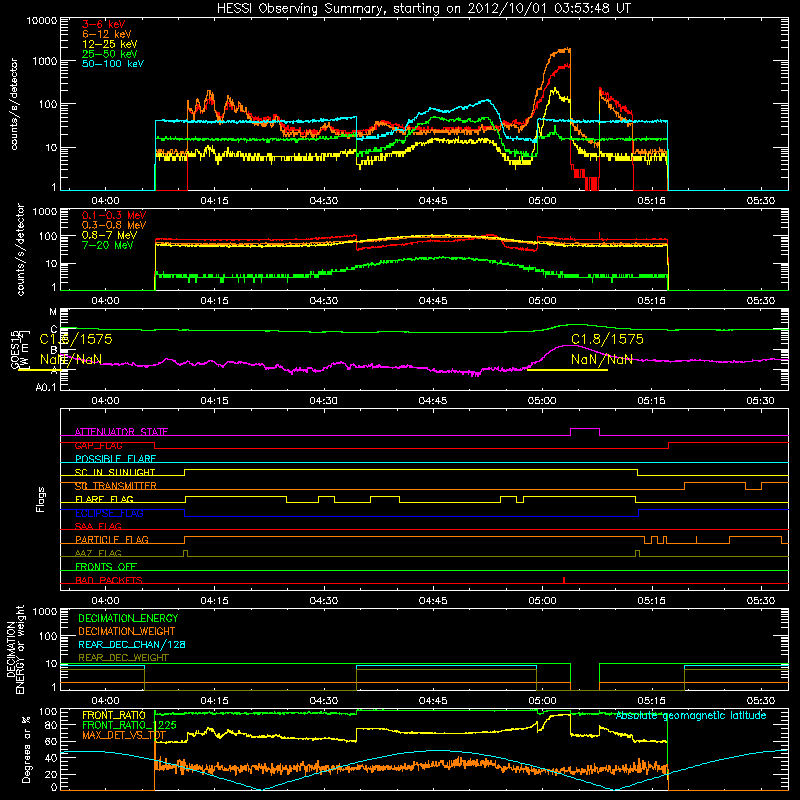This screenshot has width=800, height=800.
Task: Click the NaN/NaN label near 05:00
Action: 602,359
